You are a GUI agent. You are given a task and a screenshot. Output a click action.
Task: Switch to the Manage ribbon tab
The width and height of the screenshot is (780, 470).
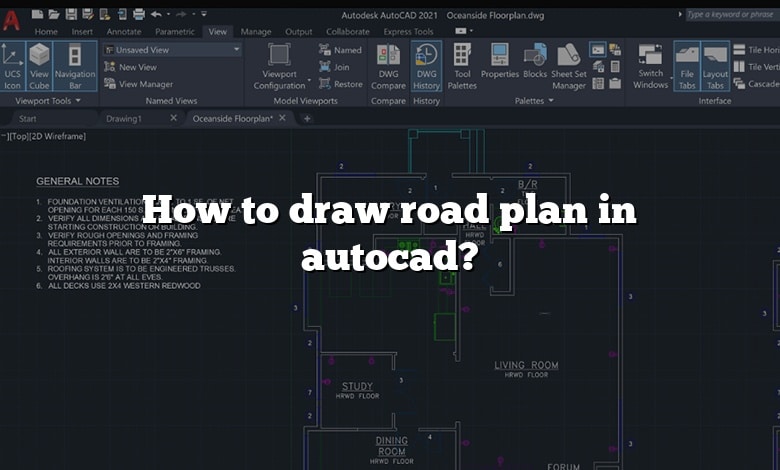pos(256,32)
